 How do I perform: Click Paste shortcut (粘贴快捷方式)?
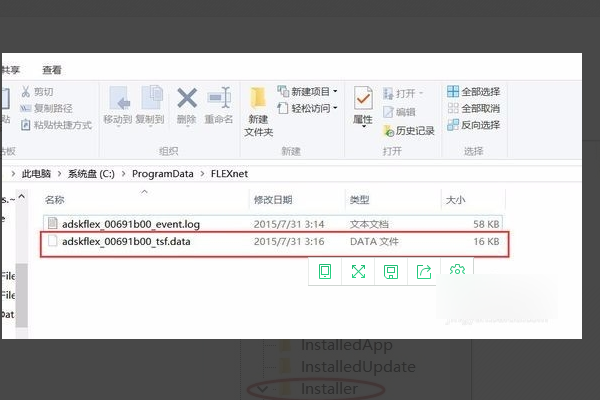[56, 125]
